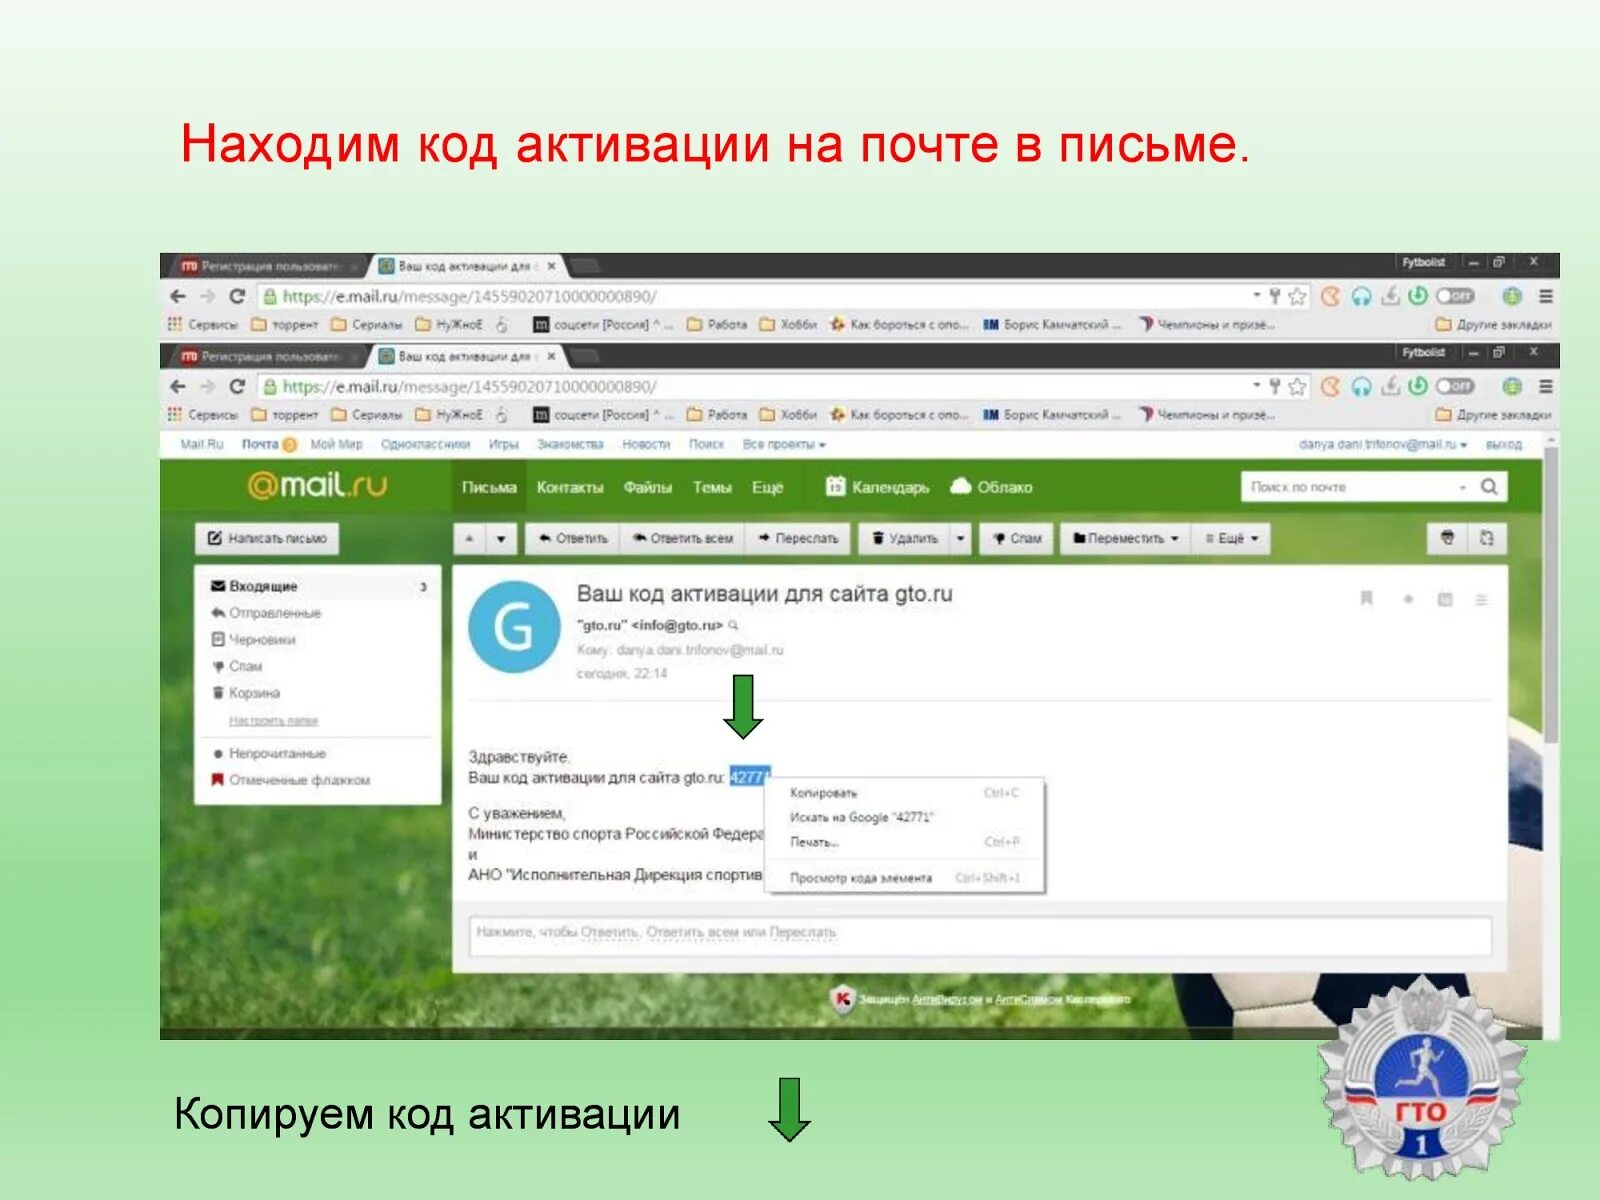
Task: Expand the Все проекты dropdown
Action: point(784,444)
